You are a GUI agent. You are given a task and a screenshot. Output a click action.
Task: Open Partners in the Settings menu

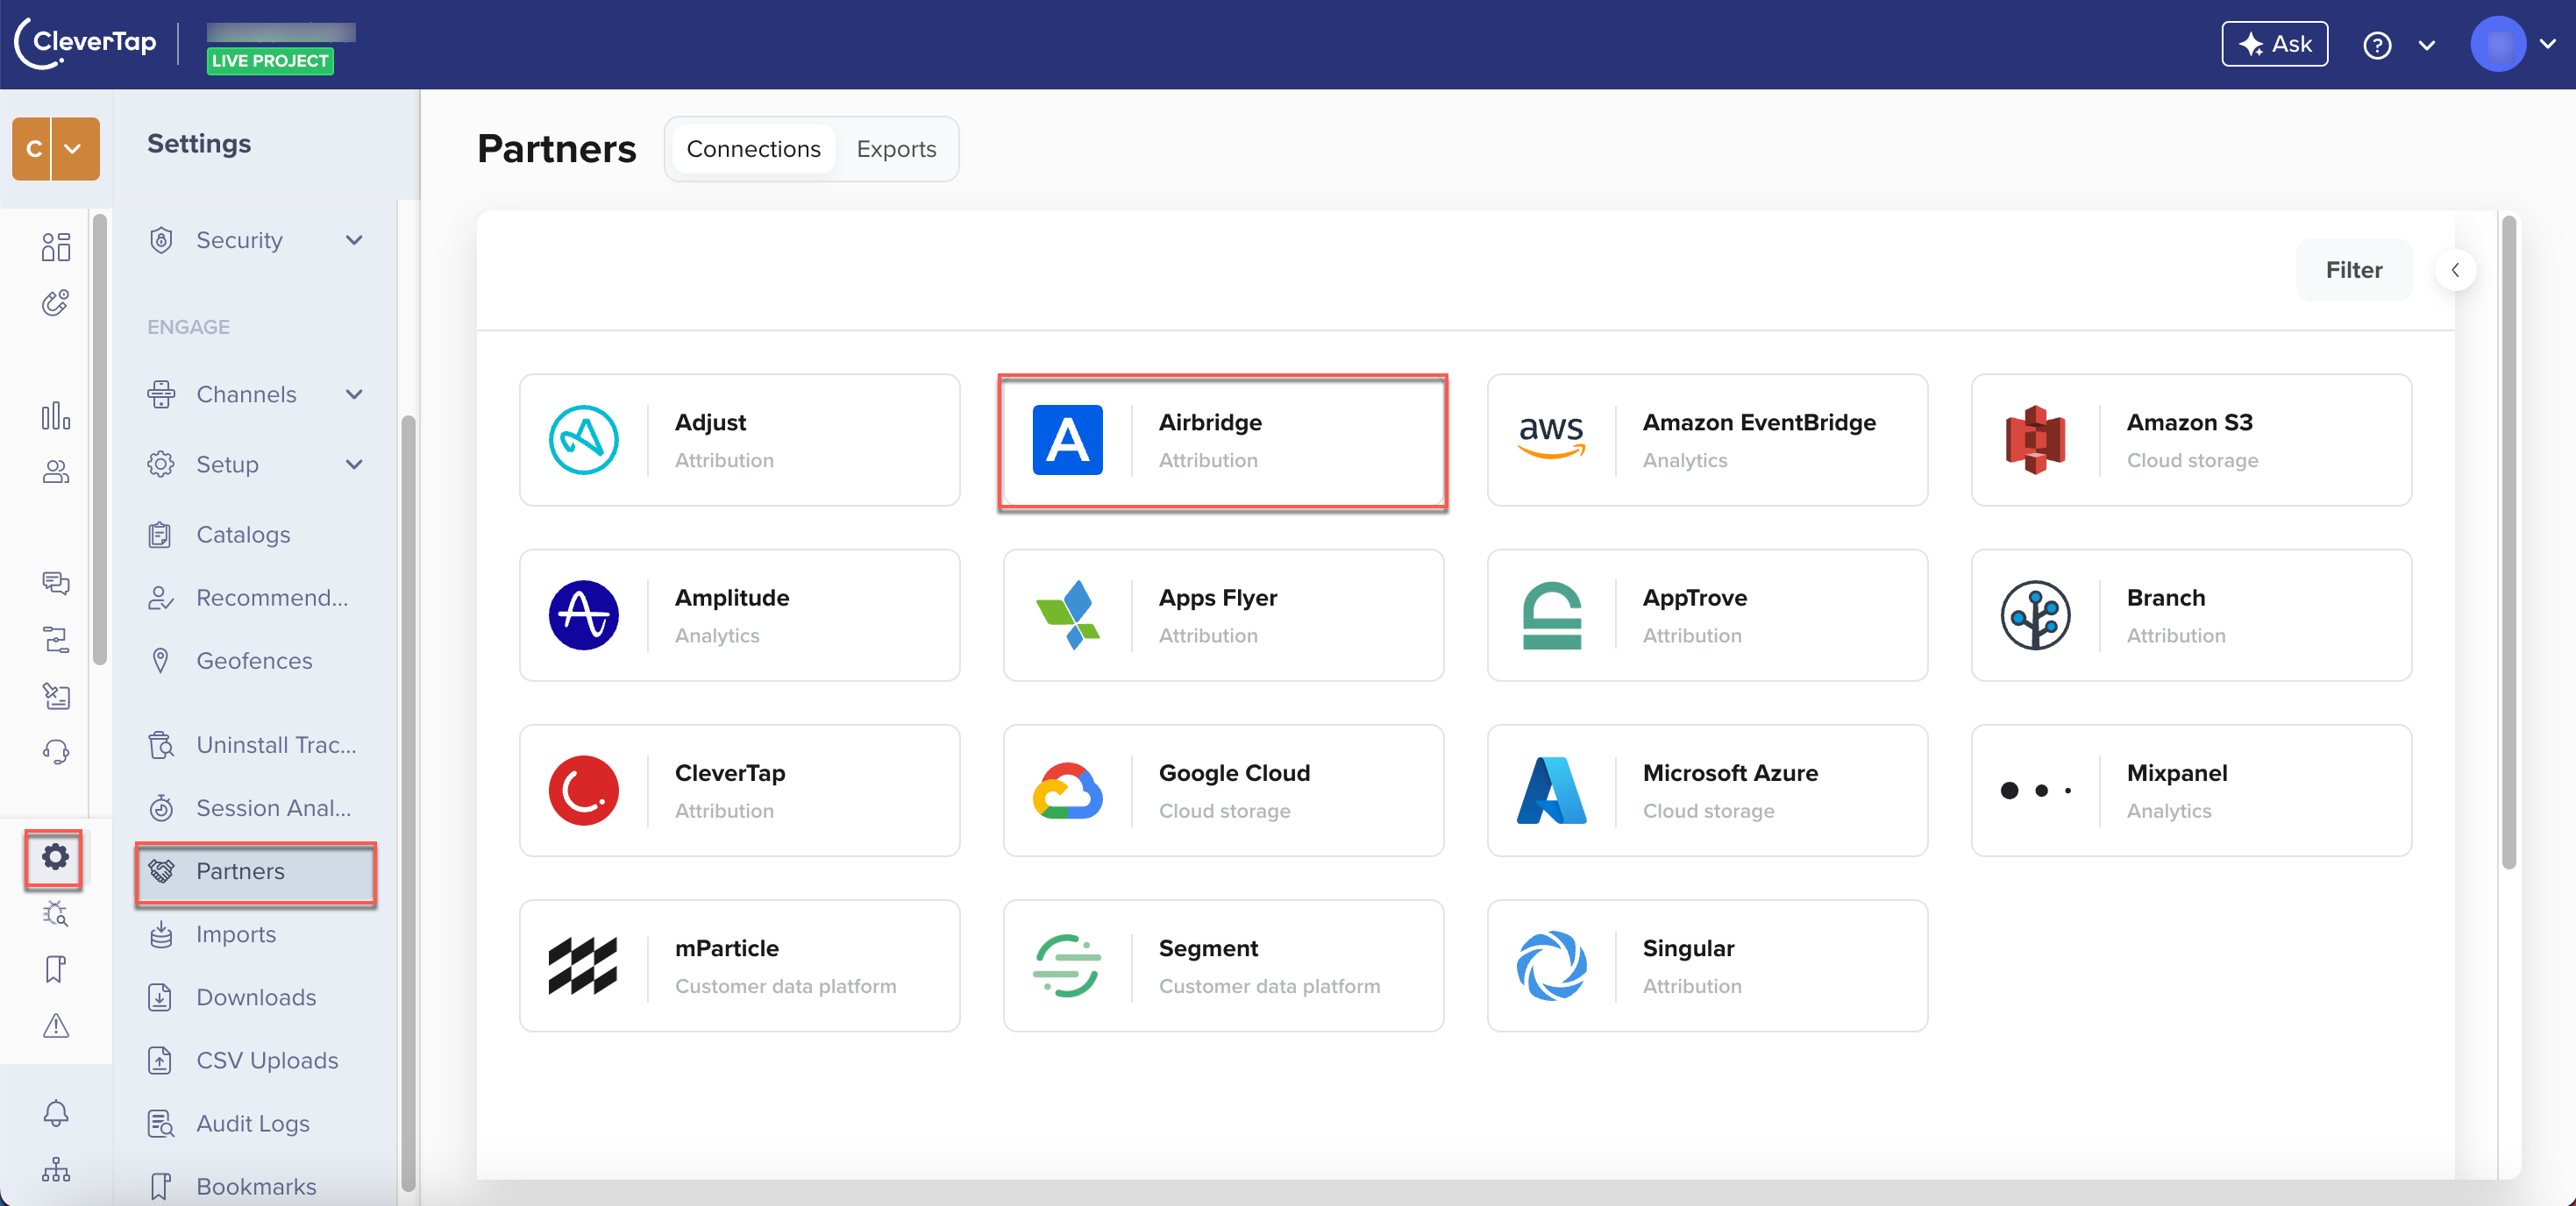click(x=255, y=871)
